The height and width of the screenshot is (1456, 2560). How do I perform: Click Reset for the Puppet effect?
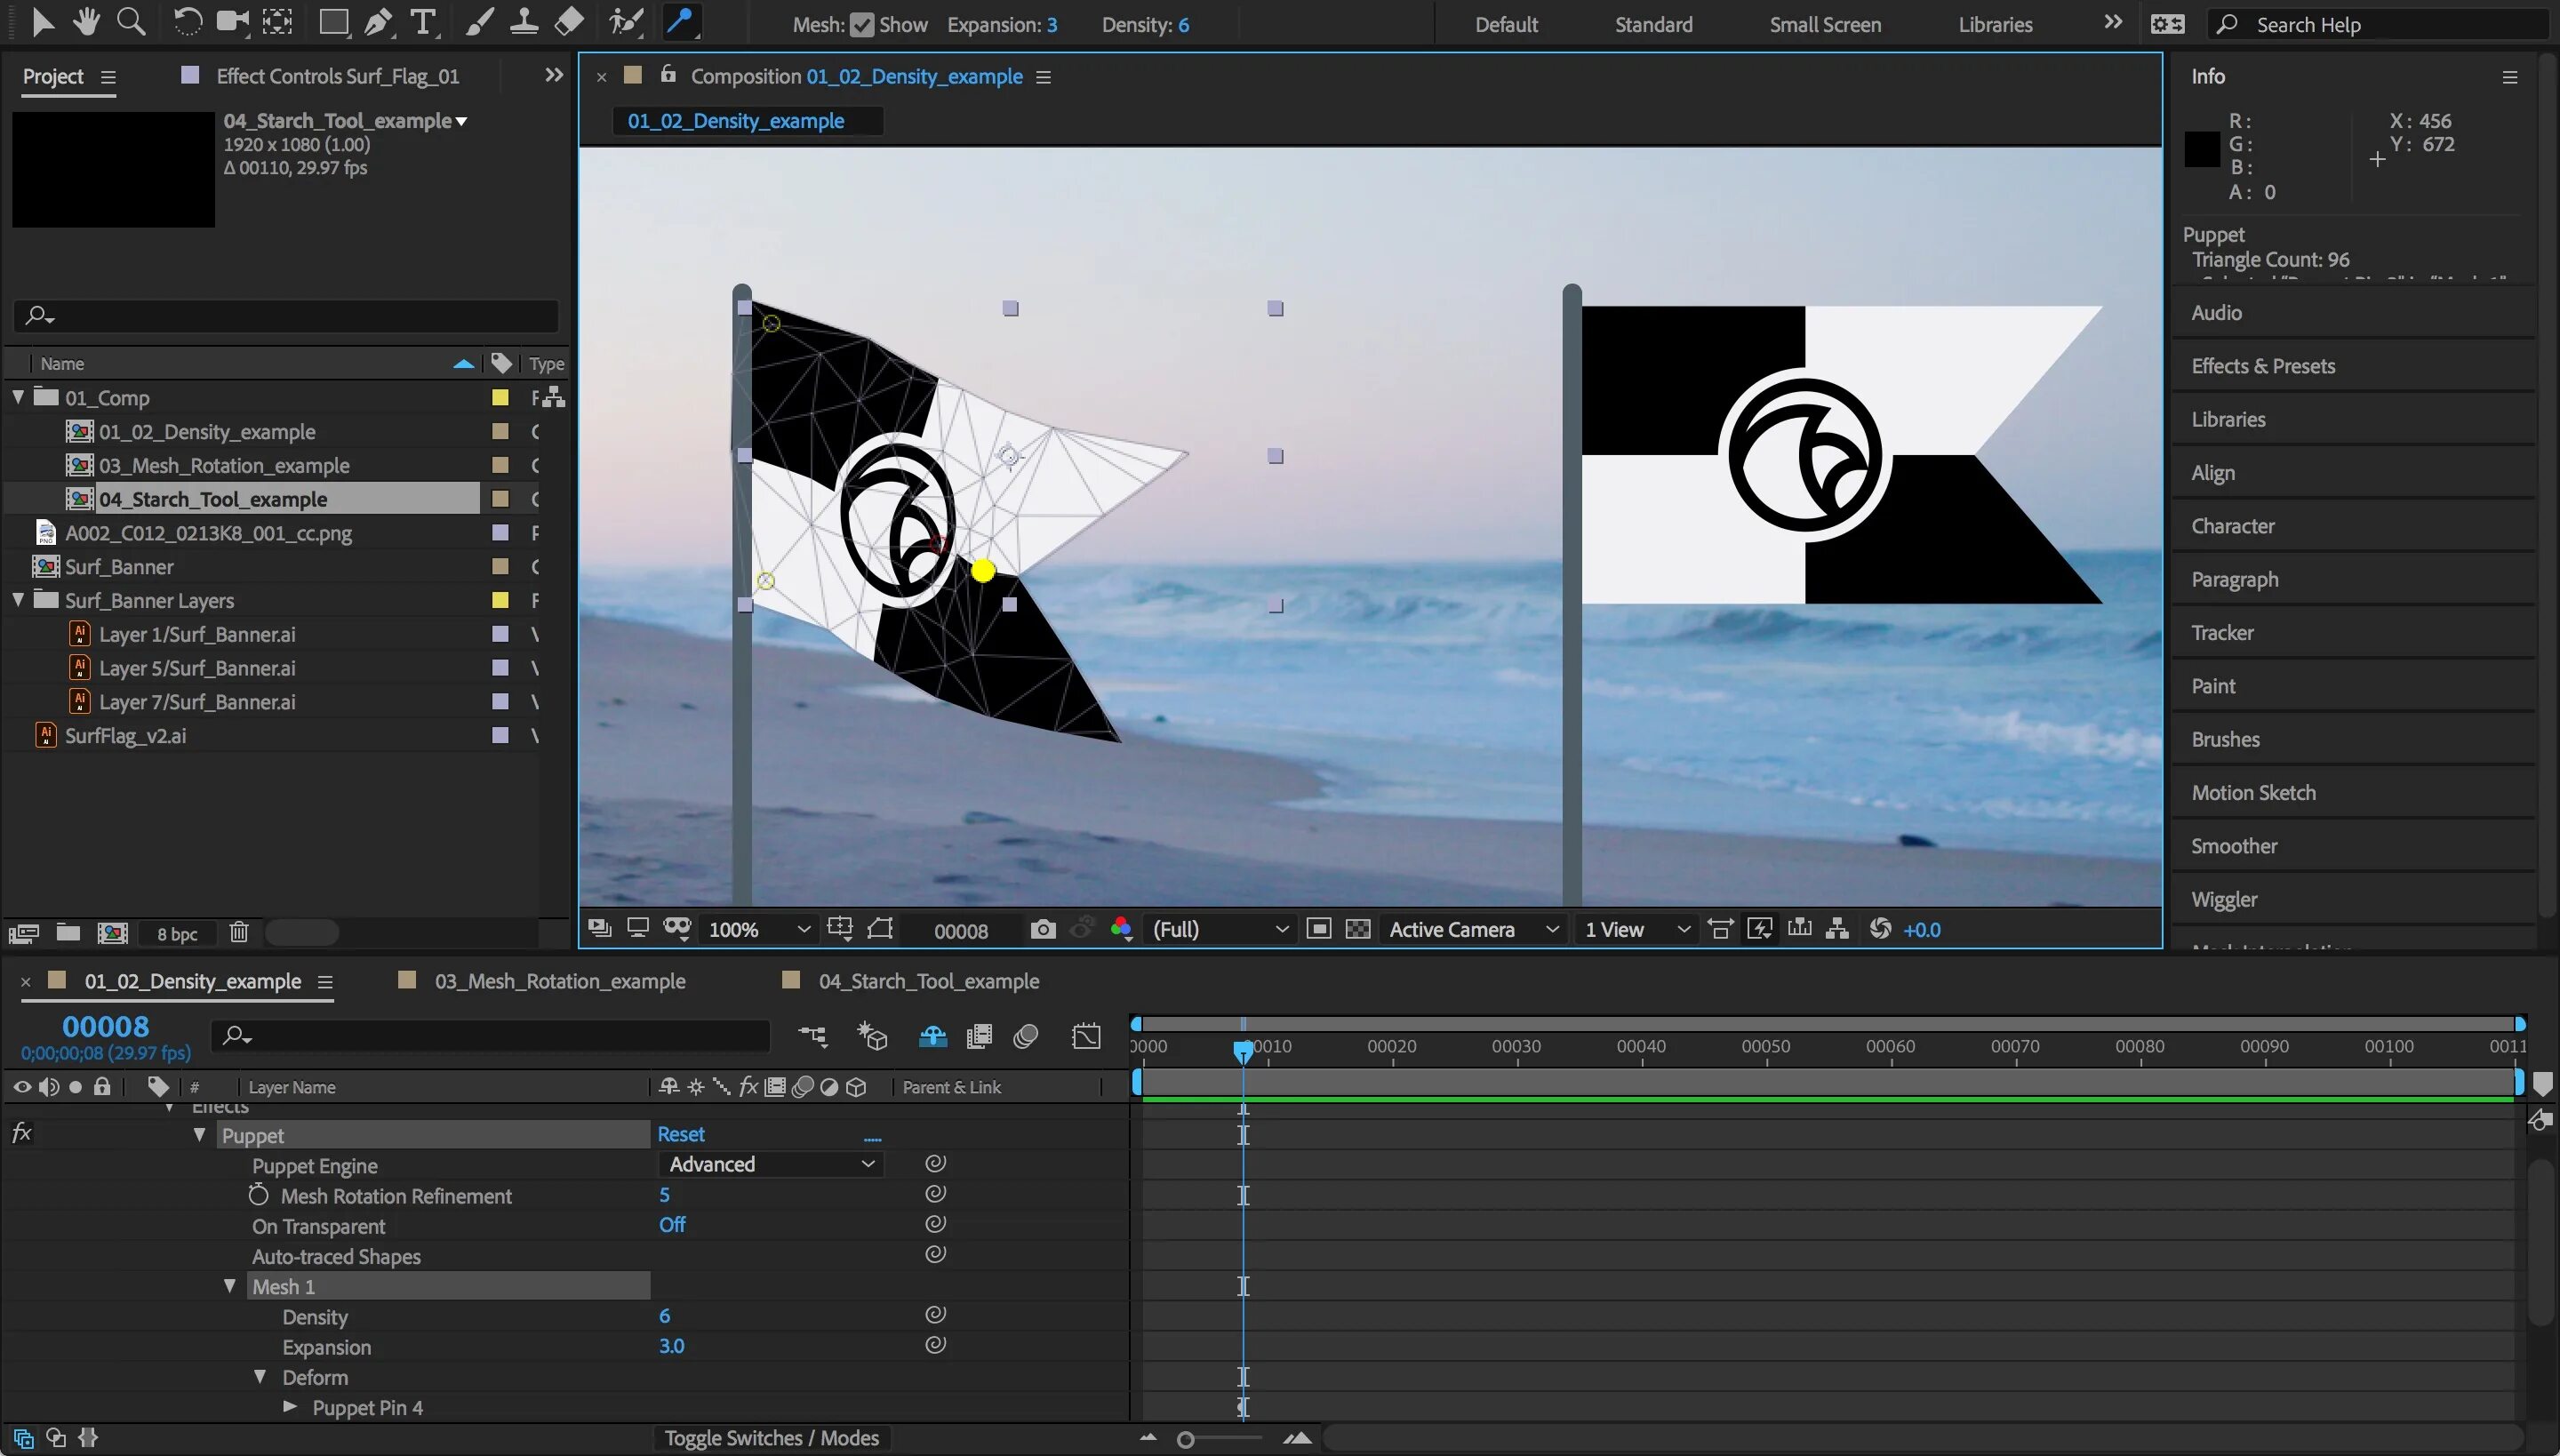680,1134
